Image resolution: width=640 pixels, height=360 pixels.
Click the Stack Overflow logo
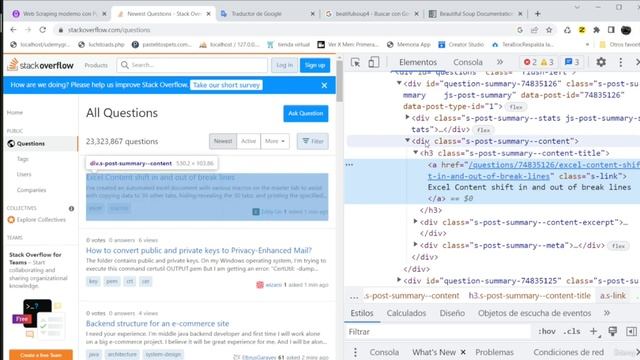[40, 65]
